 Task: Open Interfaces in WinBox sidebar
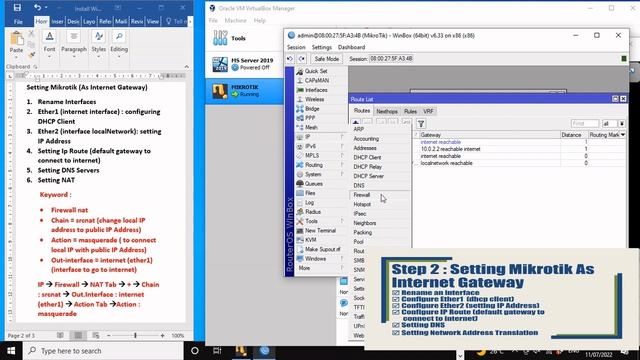[316, 90]
